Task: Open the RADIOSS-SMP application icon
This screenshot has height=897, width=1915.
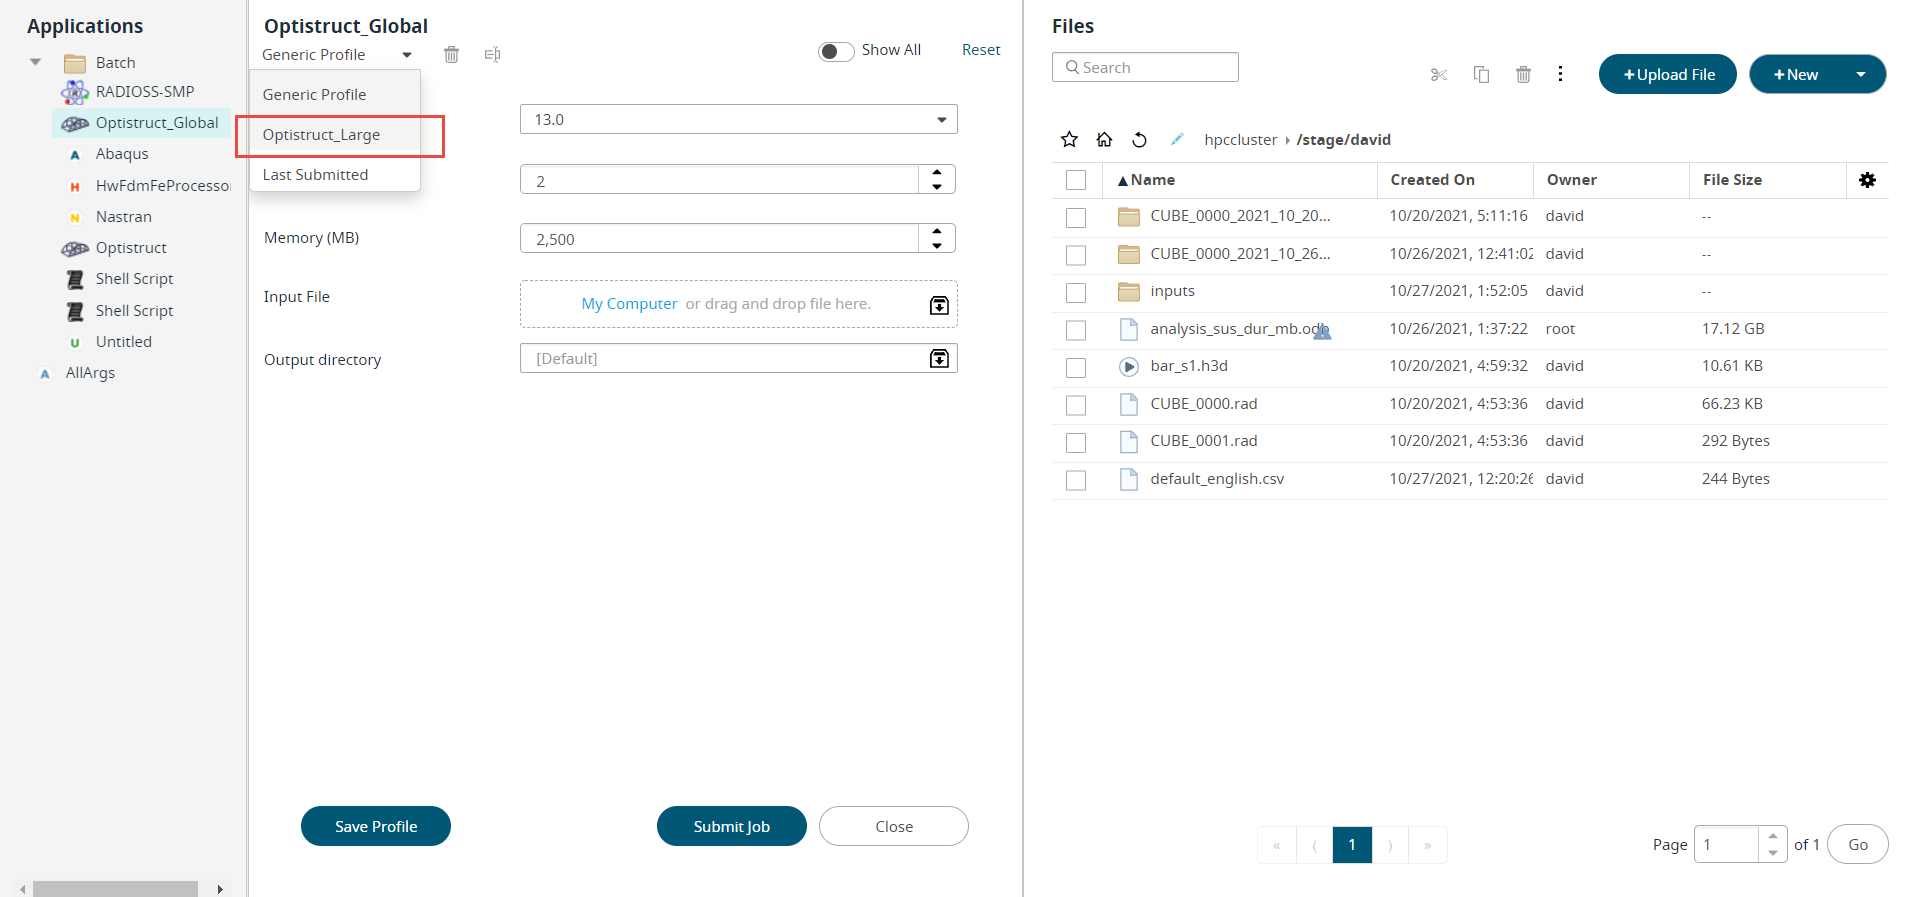Action: (75, 92)
